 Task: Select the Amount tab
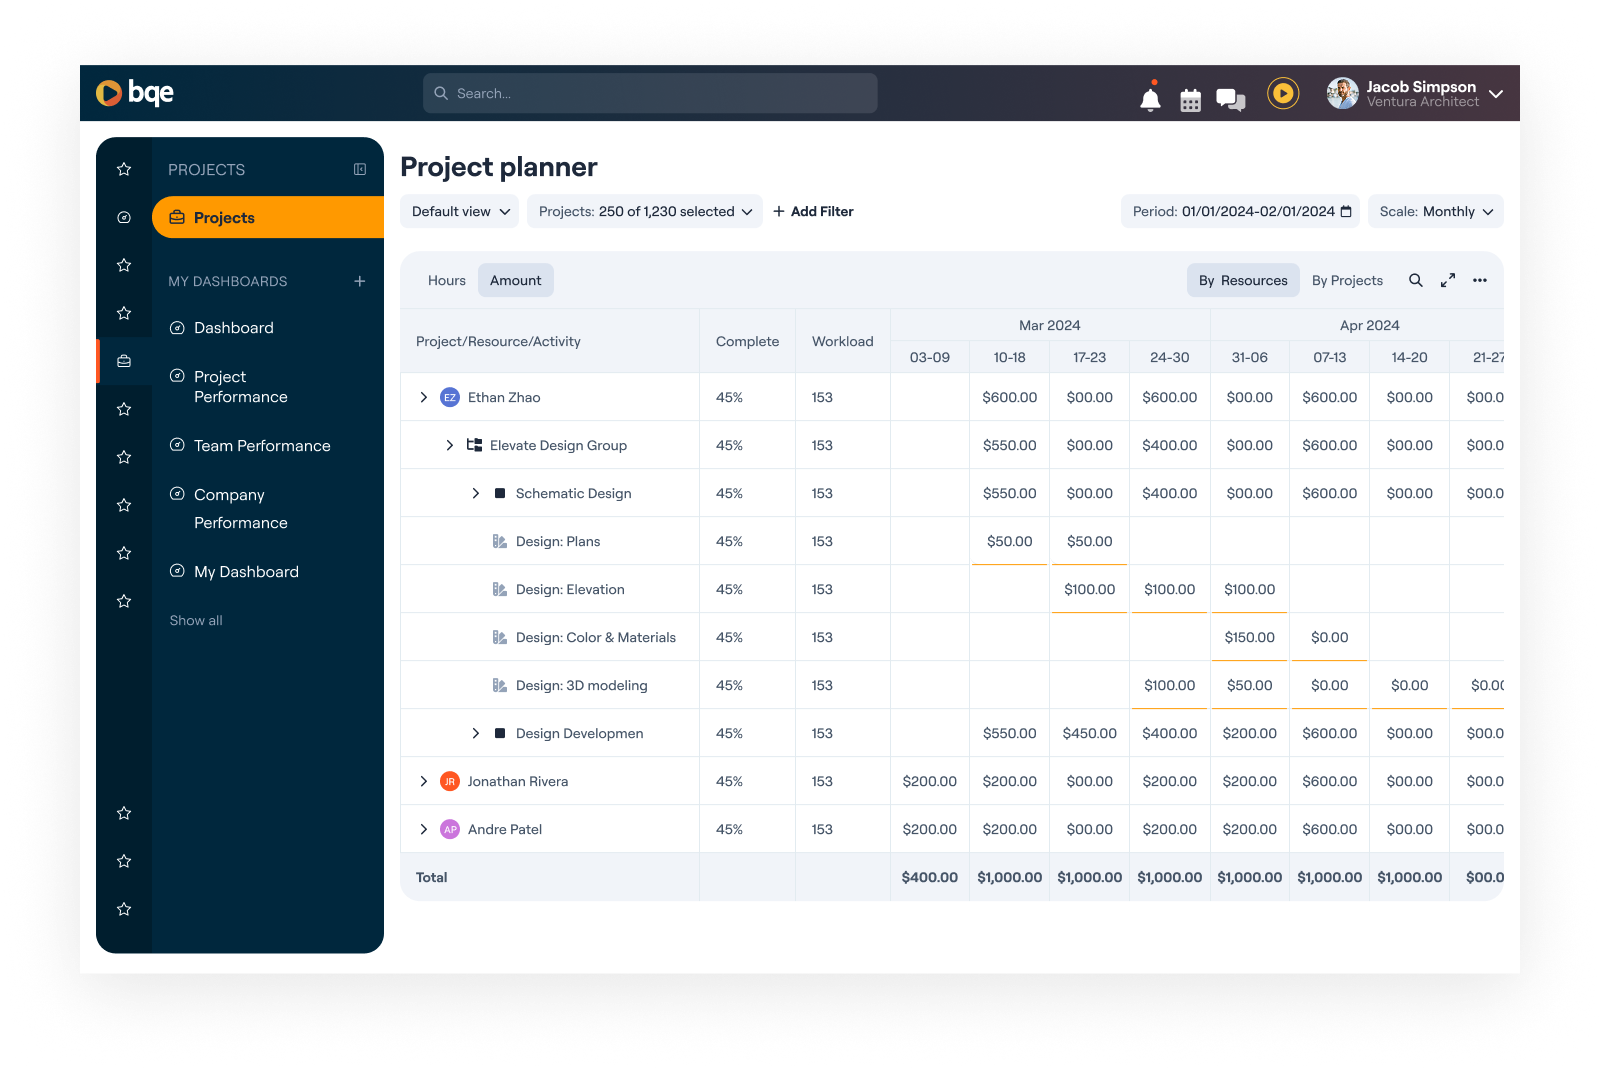pos(515,280)
